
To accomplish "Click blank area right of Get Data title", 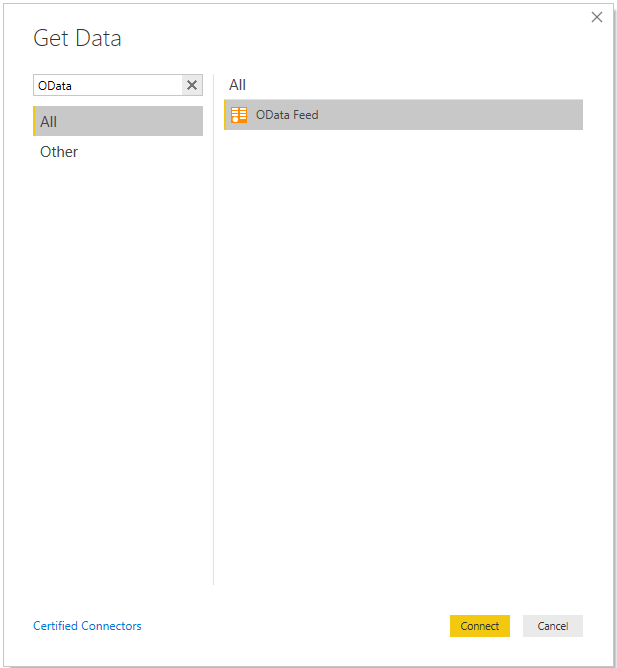I will click(x=350, y=39).
